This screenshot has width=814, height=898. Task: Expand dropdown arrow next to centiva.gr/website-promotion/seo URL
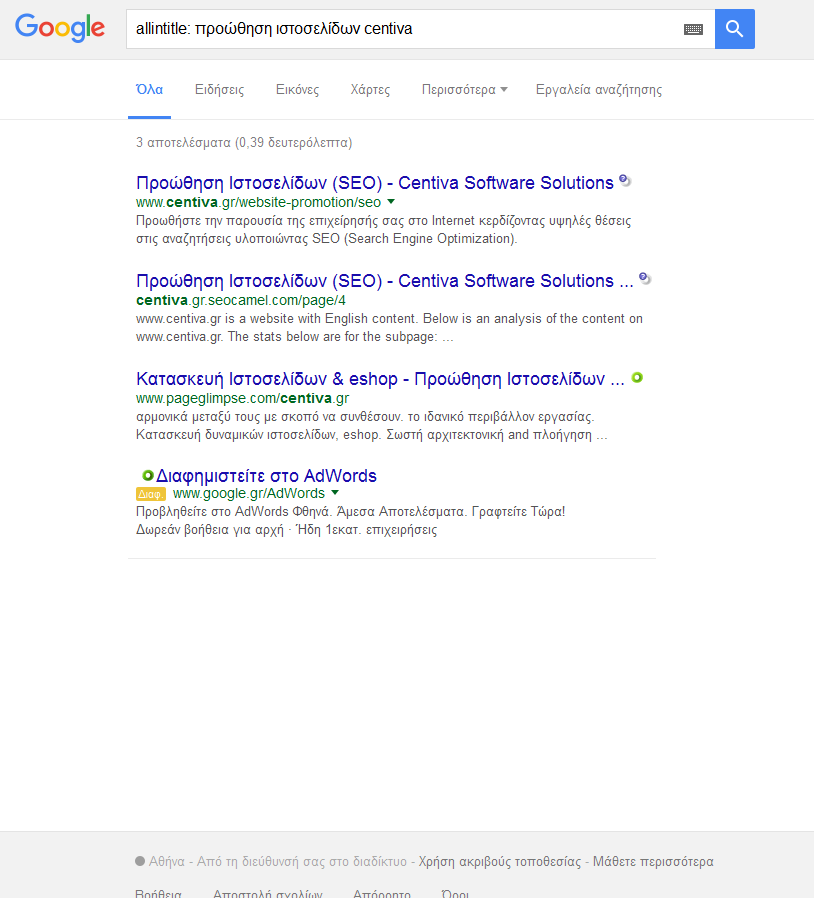391,202
